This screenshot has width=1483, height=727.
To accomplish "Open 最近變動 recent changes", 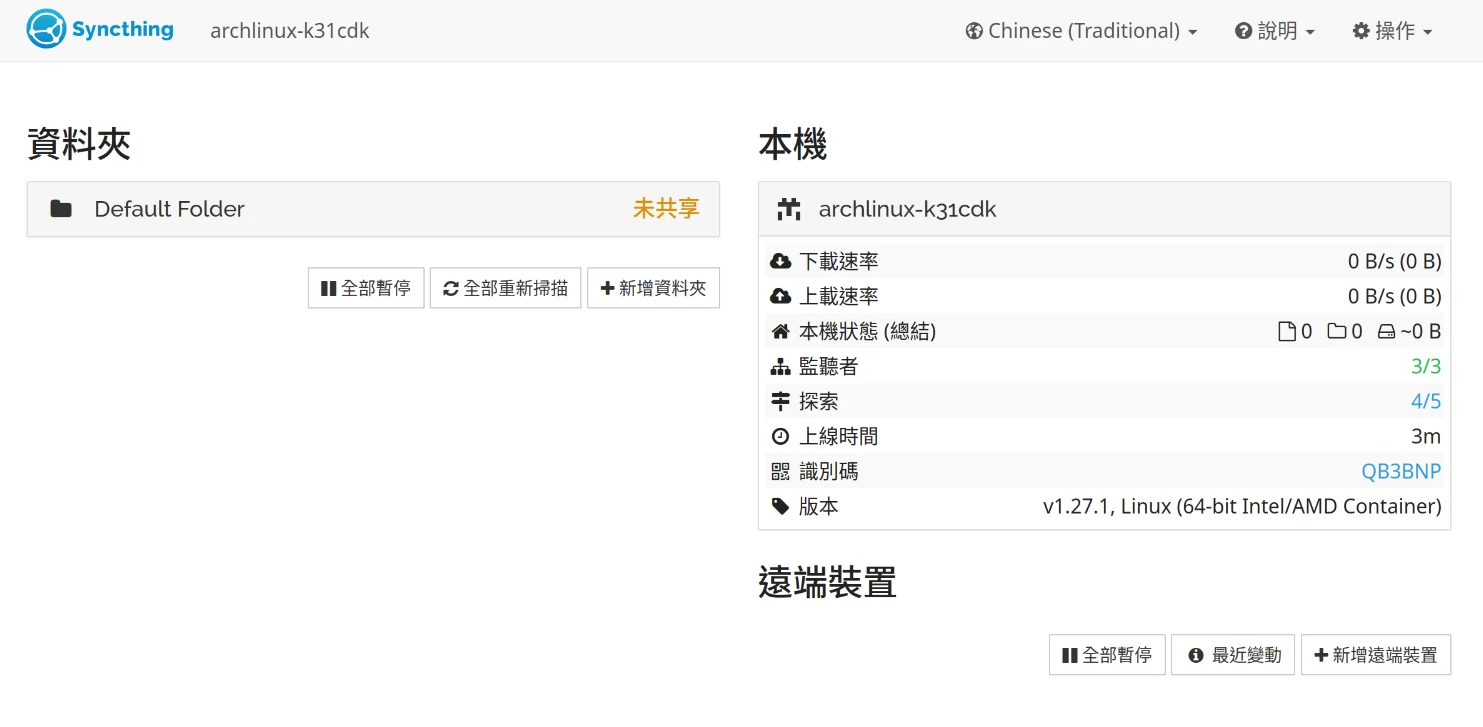I will (x=1233, y=655).
